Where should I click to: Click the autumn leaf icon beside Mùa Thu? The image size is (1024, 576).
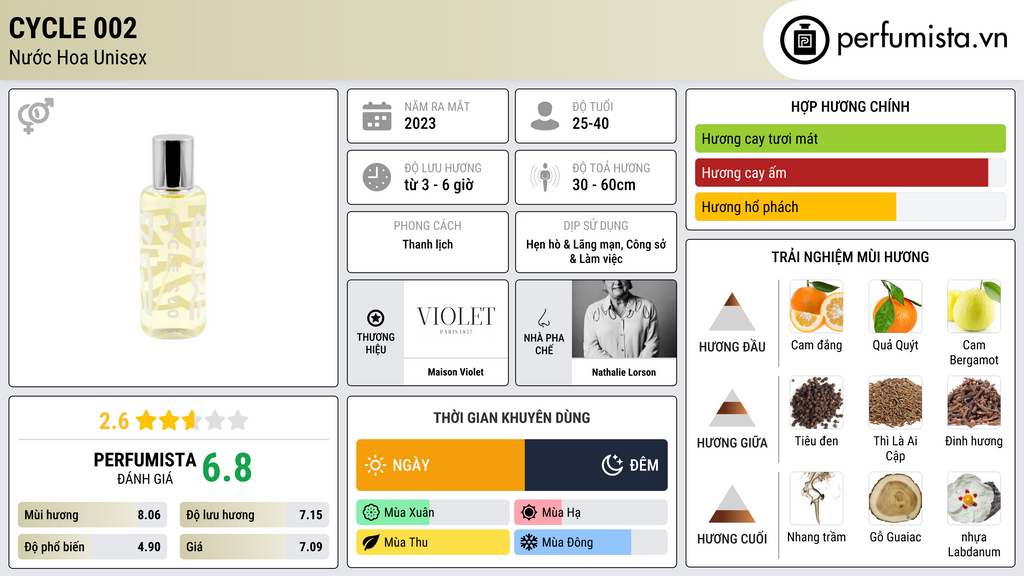(x=371, y=542)
